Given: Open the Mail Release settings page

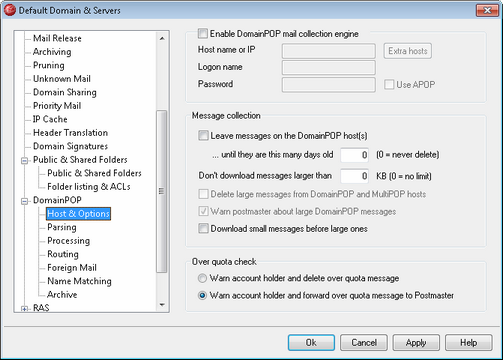Looking at the screenshot, I should [57, 38].
